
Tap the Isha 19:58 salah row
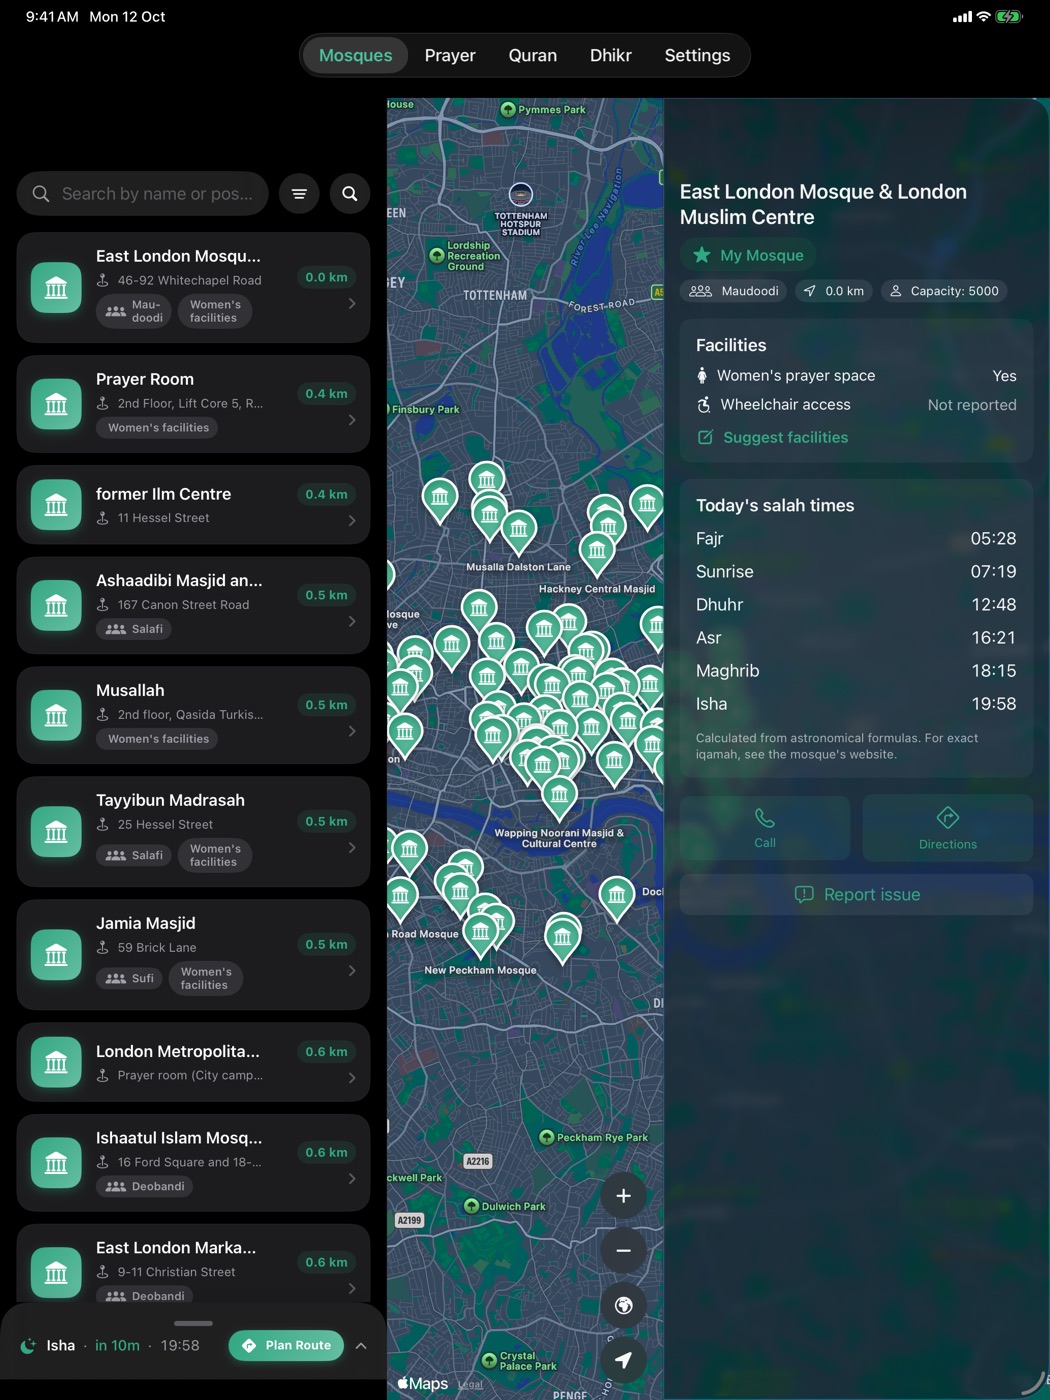[856, 704]
